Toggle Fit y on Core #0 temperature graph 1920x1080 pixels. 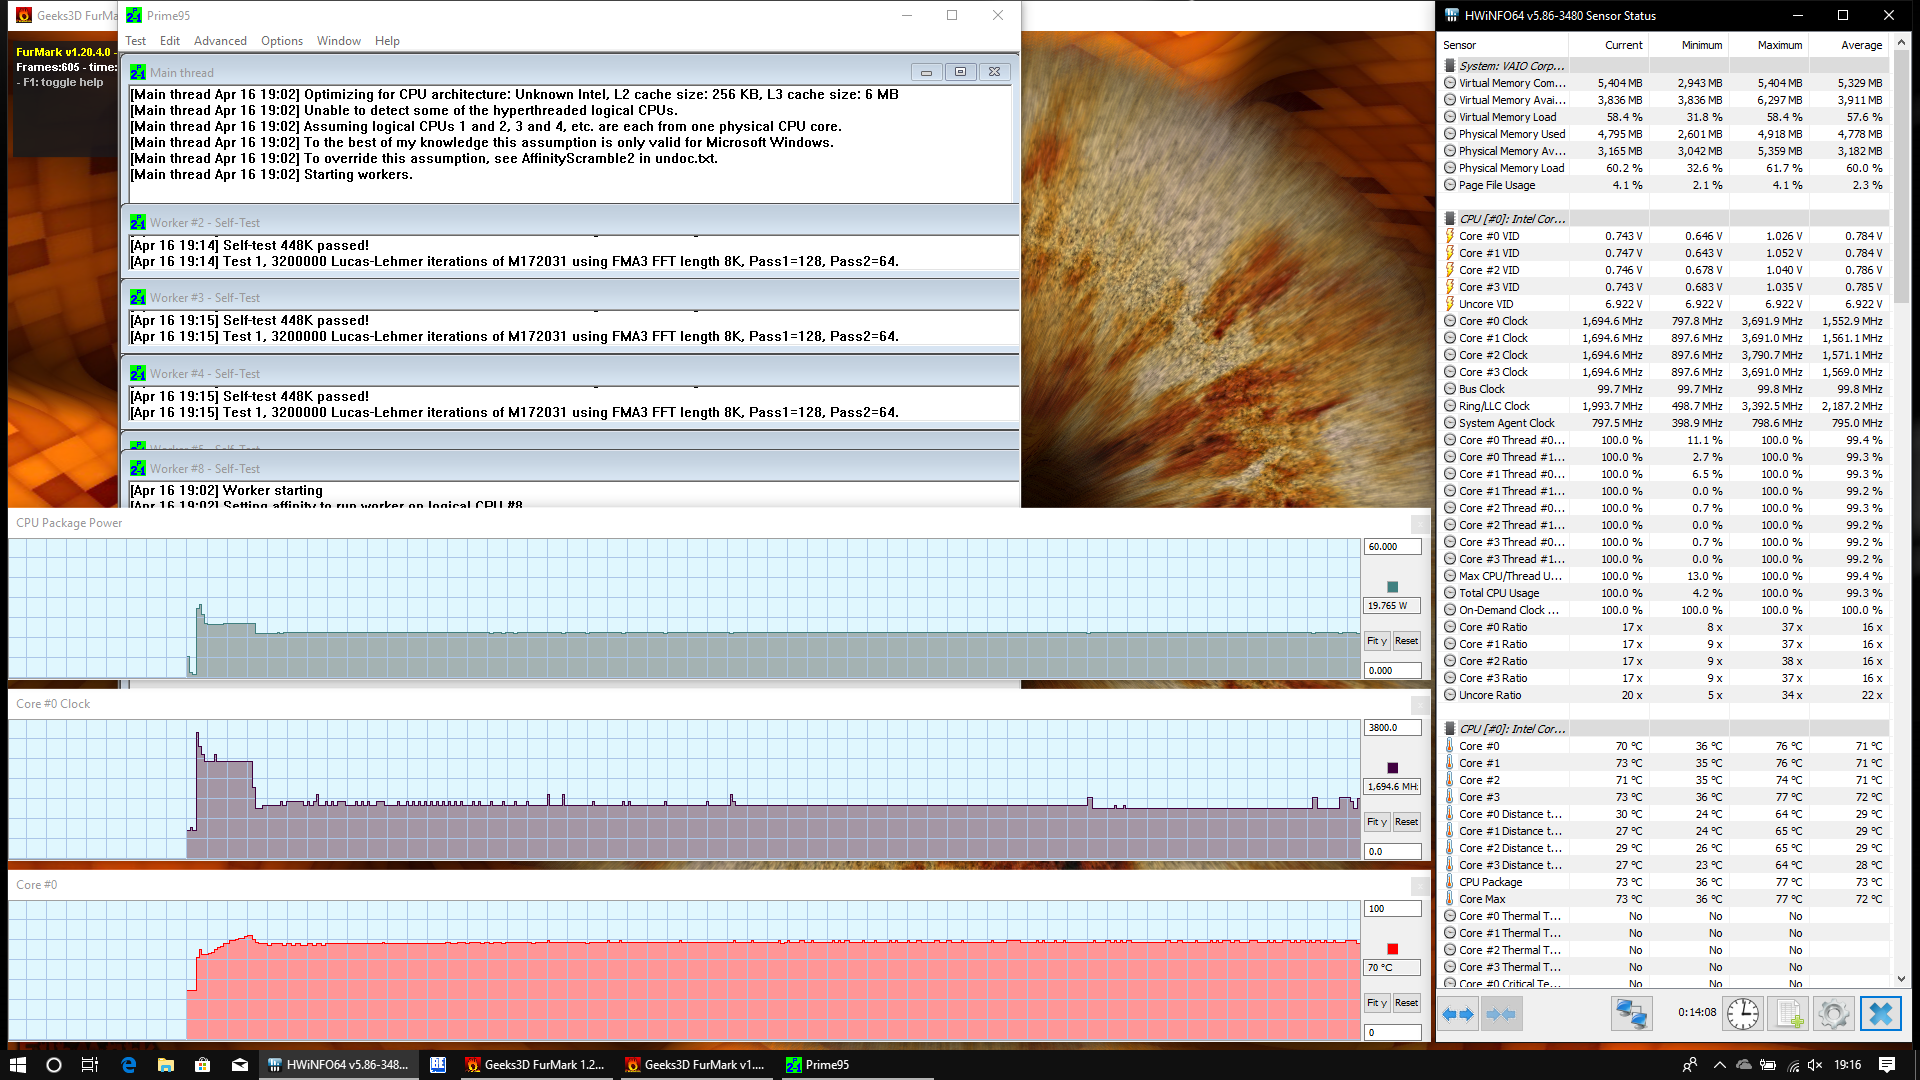1377,1003
